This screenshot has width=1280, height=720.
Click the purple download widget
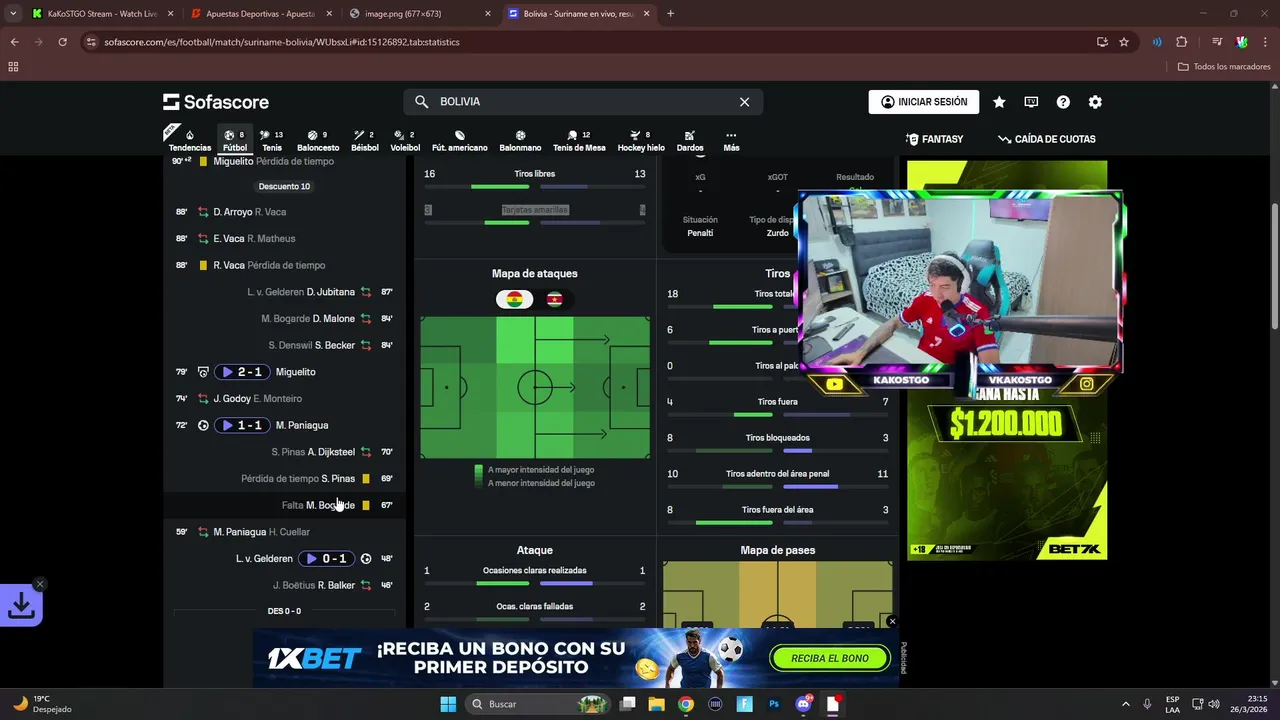click(21, 605)
